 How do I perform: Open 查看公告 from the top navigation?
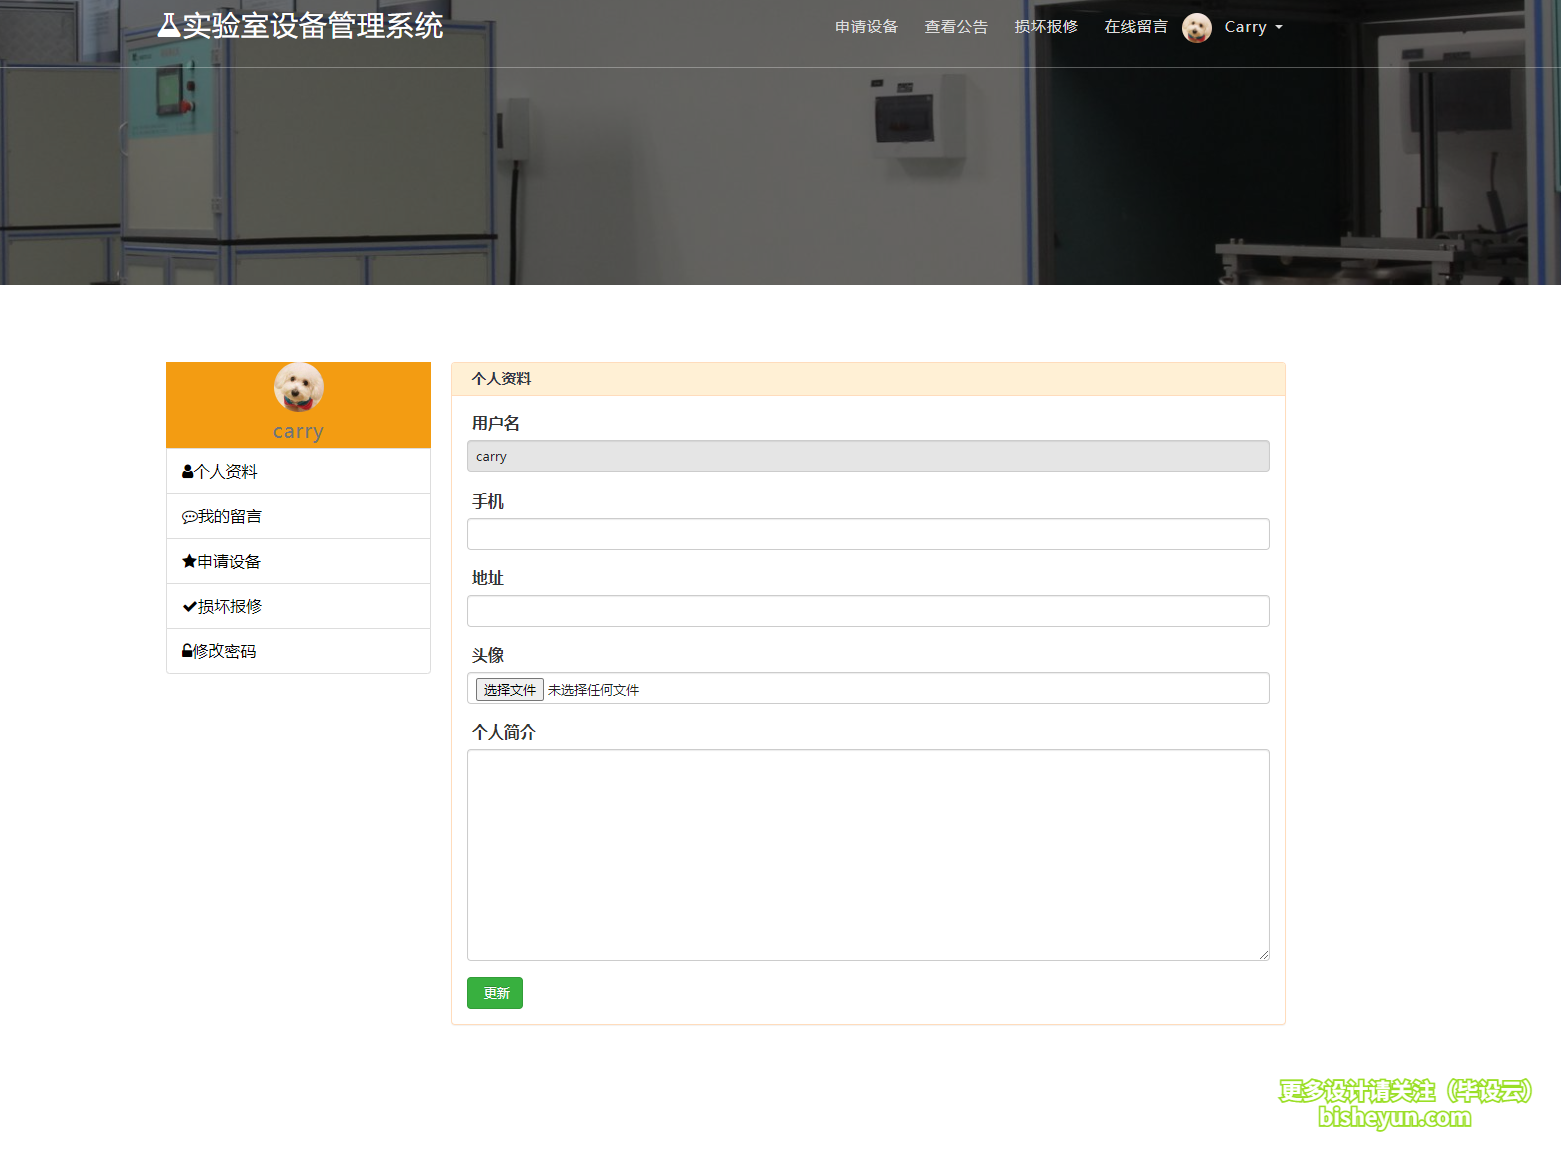956,27
